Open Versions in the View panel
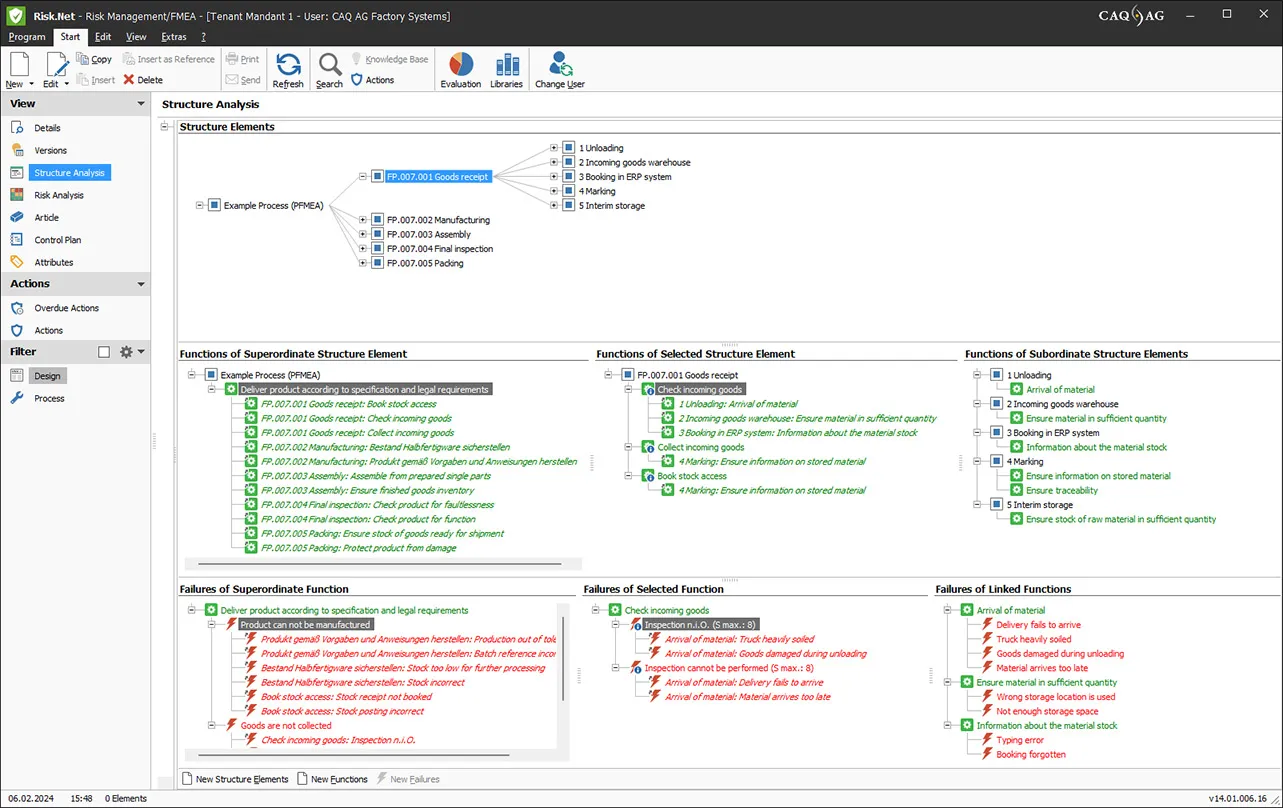1283x808 pixels. click(50, 150)
